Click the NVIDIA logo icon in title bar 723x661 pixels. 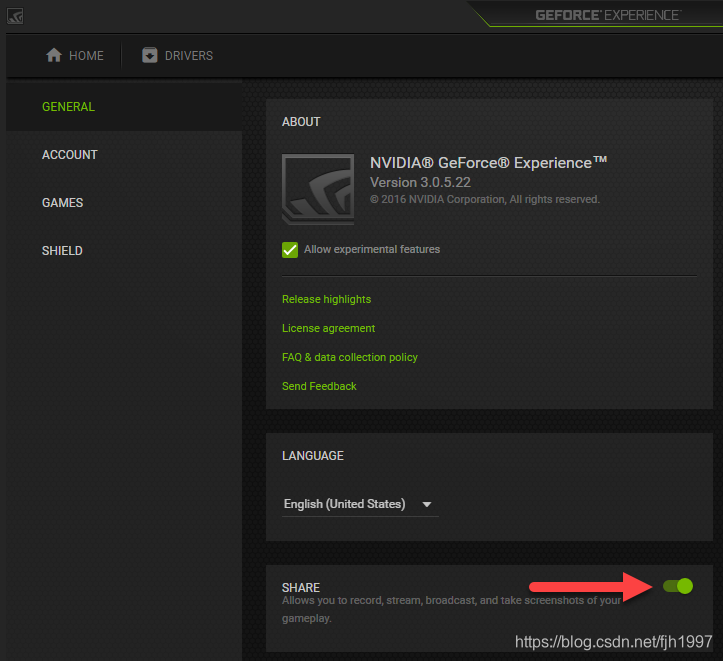pos(15,17)
